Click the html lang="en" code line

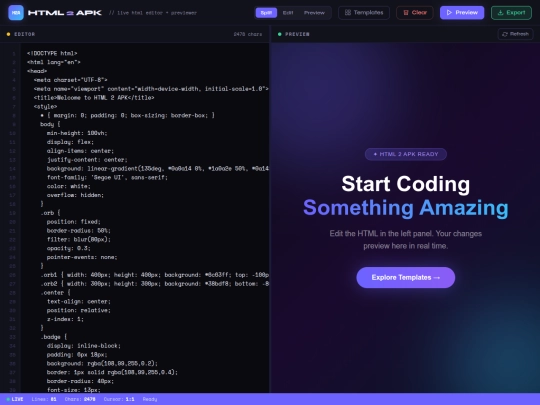click(x=53, y=62)
